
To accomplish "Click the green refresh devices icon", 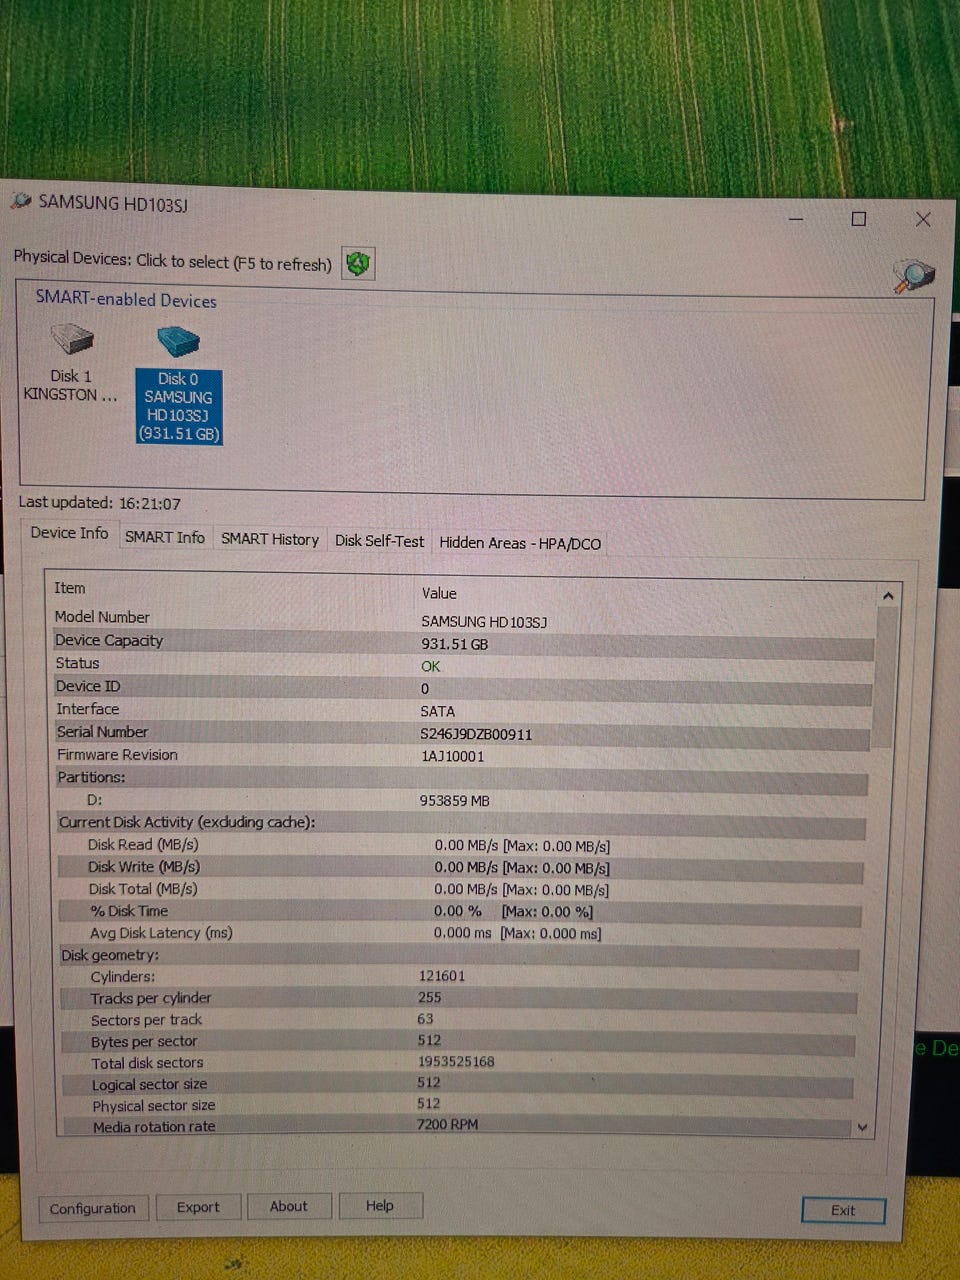I will (358, 264).
